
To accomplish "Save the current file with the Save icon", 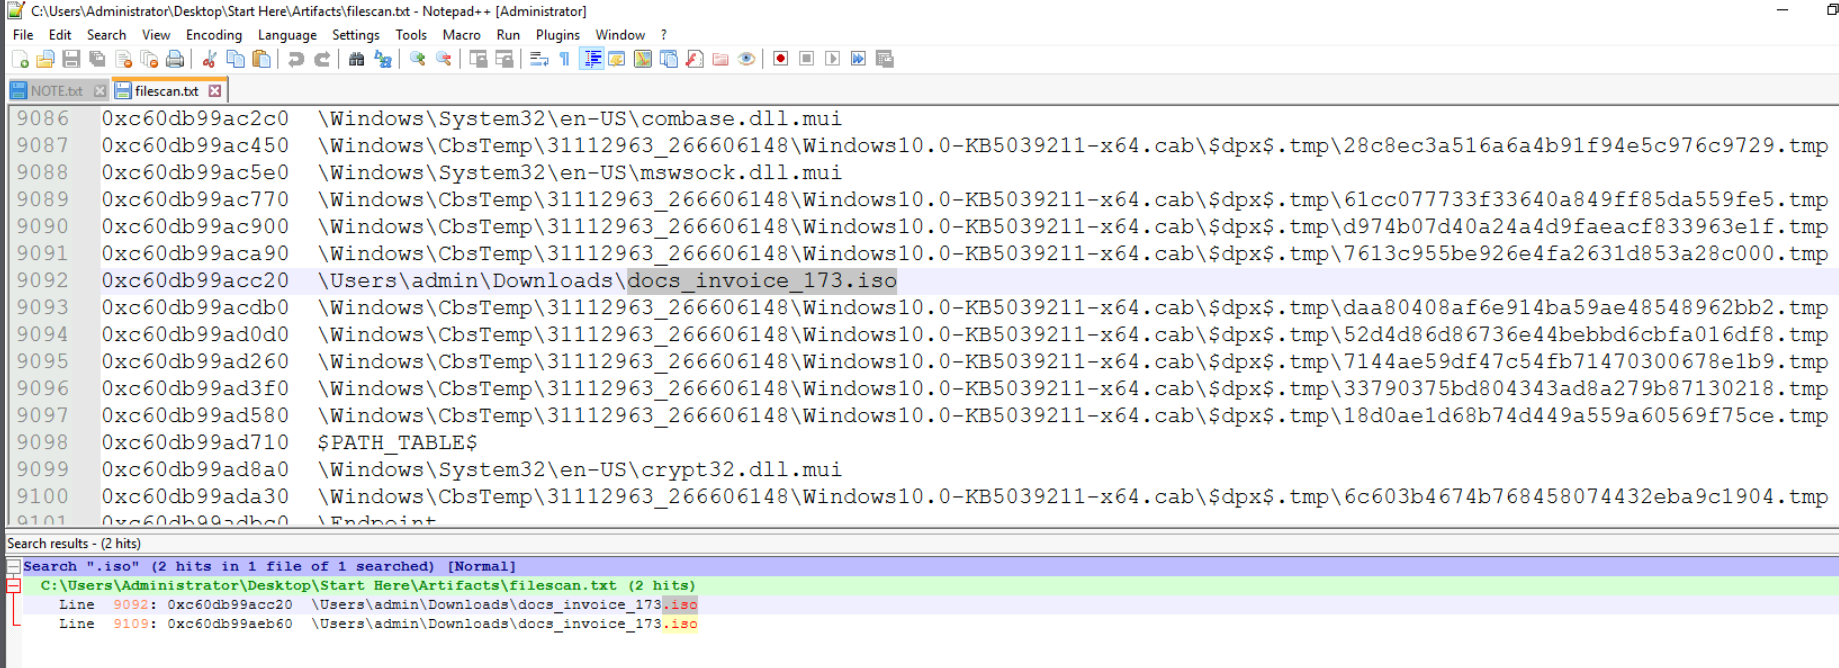I will (71, 59).
